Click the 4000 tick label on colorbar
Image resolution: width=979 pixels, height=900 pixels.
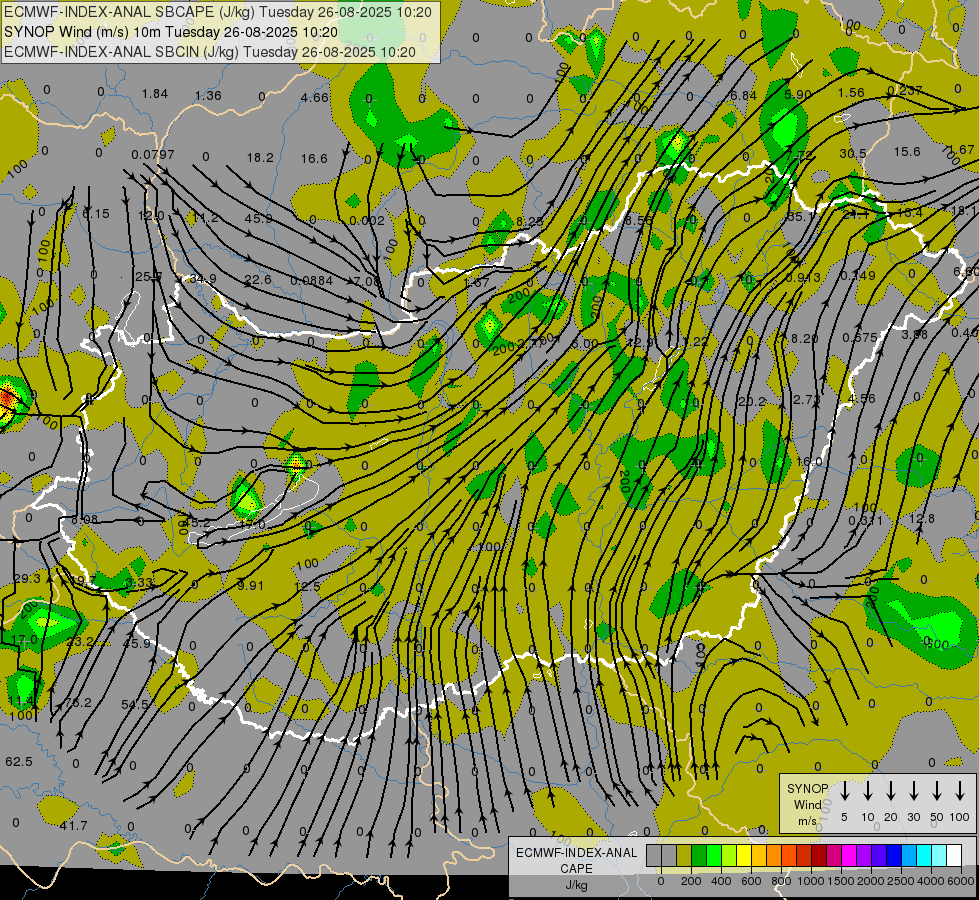coord(931,881)
